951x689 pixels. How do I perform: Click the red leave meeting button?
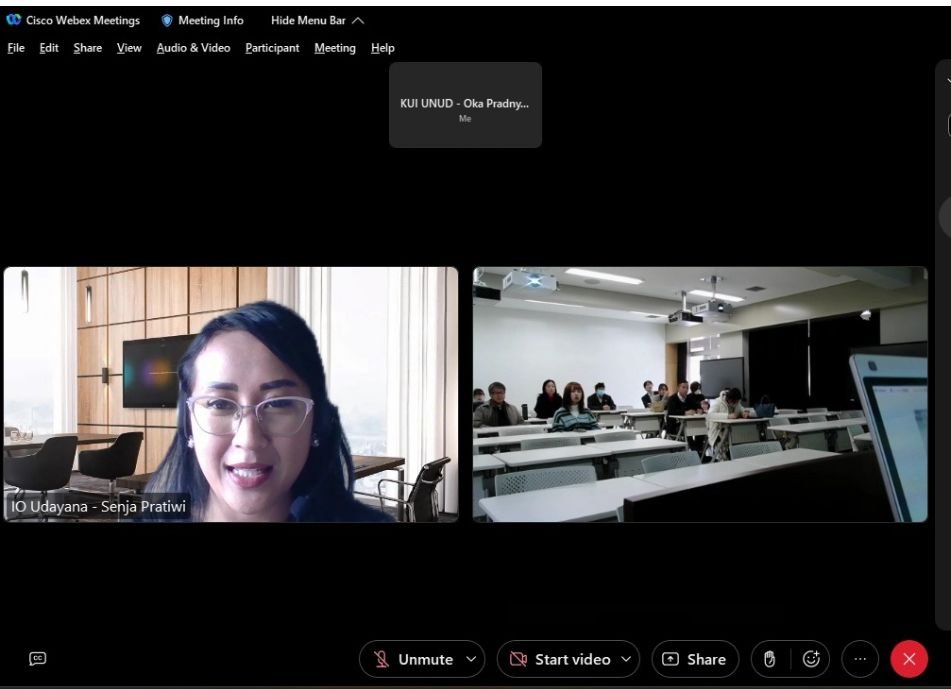[x=909, y=659]
